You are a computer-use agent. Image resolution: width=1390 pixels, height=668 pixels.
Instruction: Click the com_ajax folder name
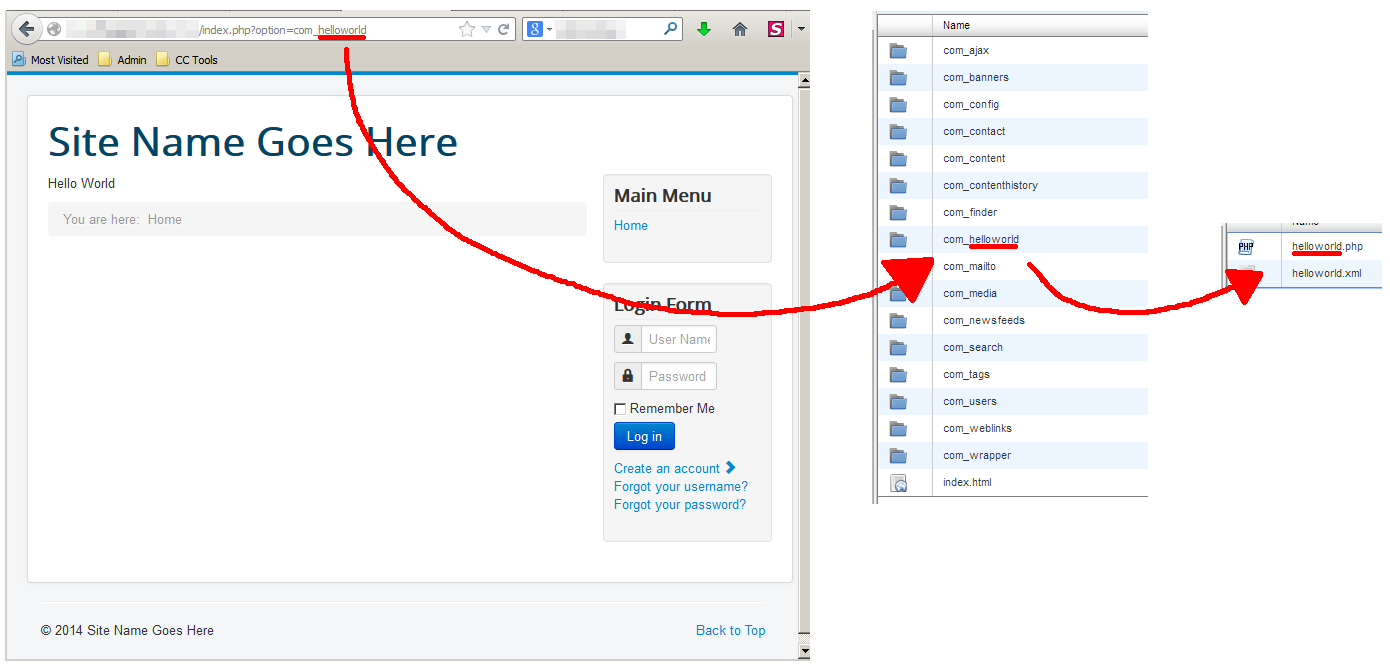click(x=966, y=50)
